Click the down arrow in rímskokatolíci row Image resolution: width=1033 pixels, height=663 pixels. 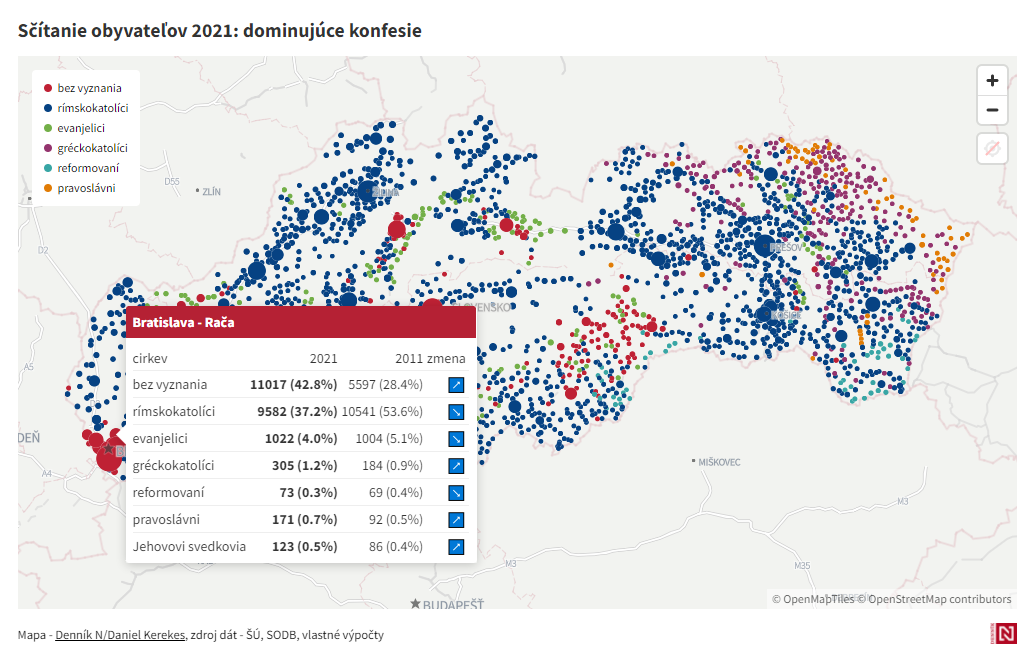click(x=456, y=411)
